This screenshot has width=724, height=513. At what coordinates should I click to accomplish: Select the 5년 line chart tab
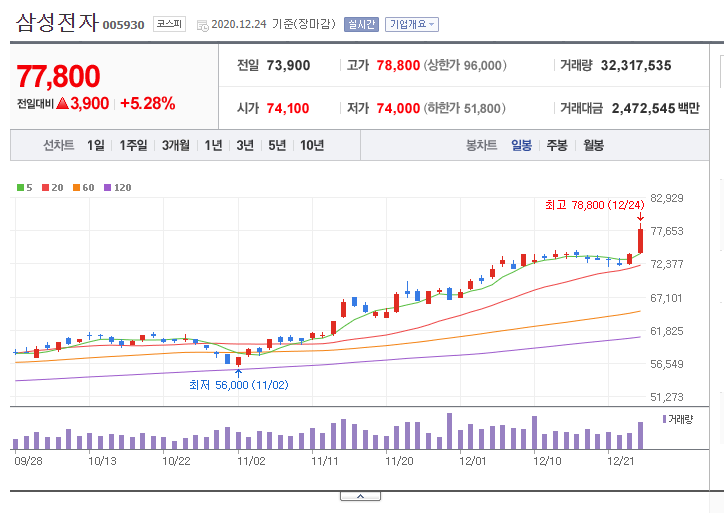coord(277,145)
